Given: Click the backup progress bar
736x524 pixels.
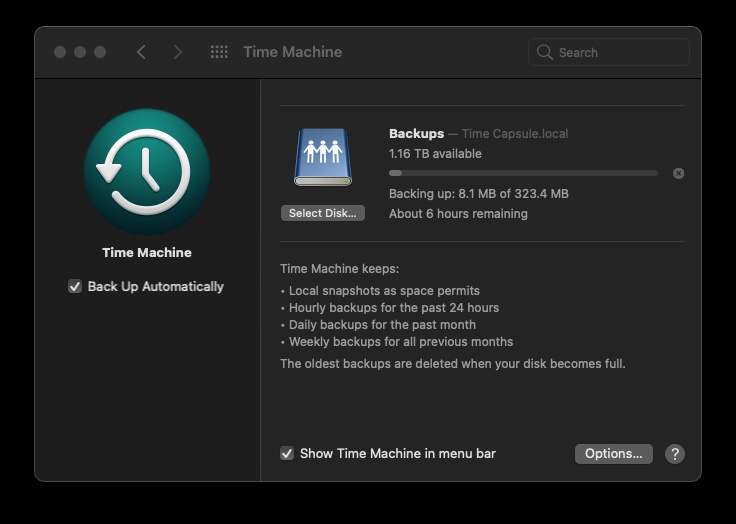Looking at the screenshot, I should (523, 173).
